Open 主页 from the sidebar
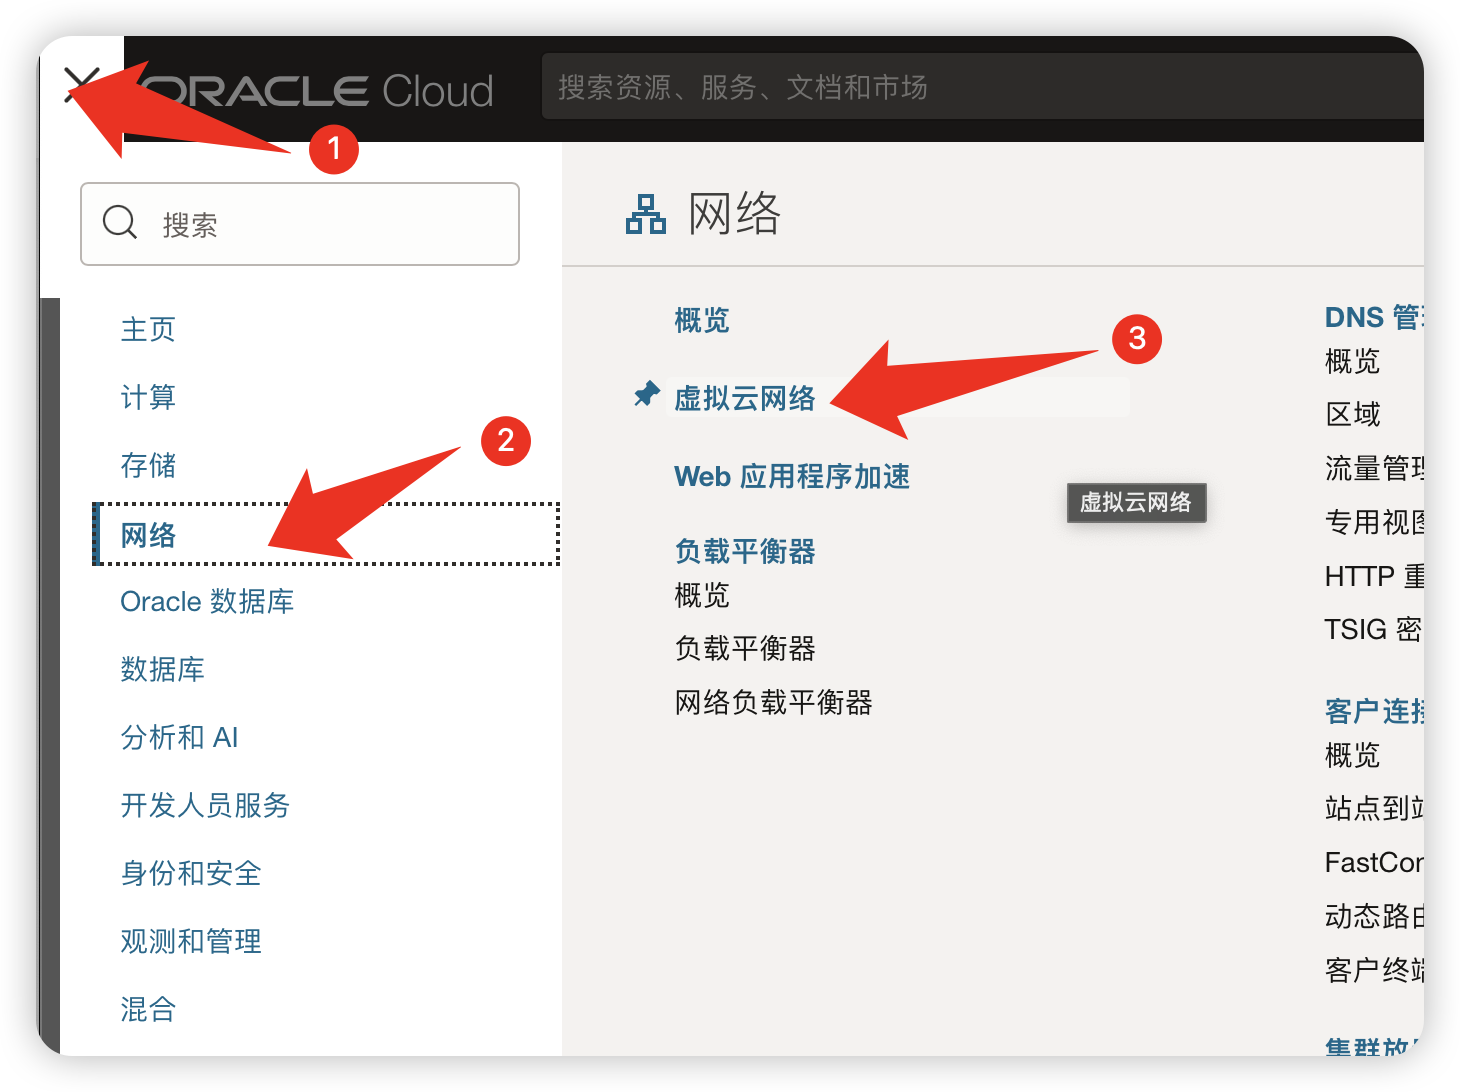The height and width of the screenshot is (1092, 1460). [147, 329]
